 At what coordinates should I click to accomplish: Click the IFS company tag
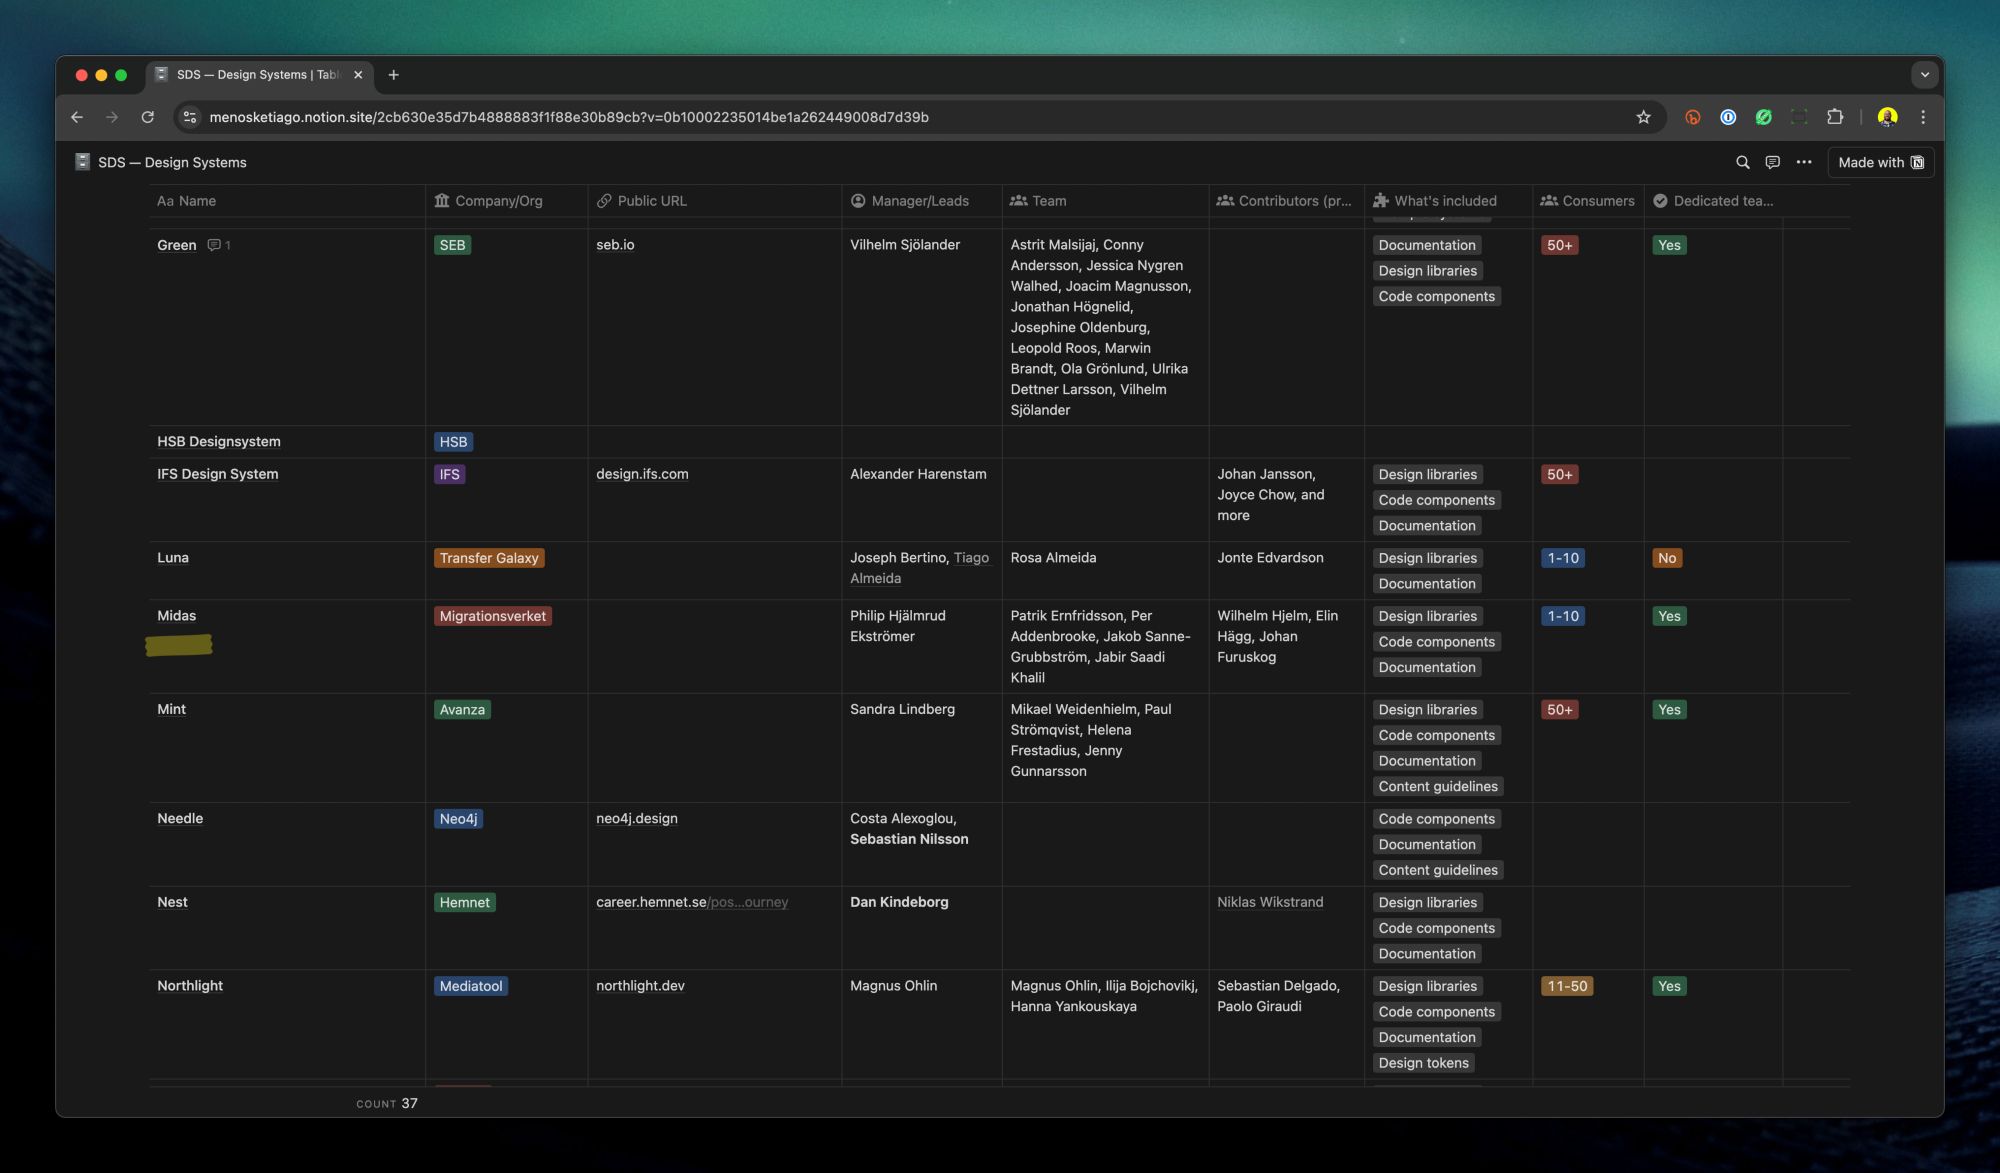(x=450, y=474)
